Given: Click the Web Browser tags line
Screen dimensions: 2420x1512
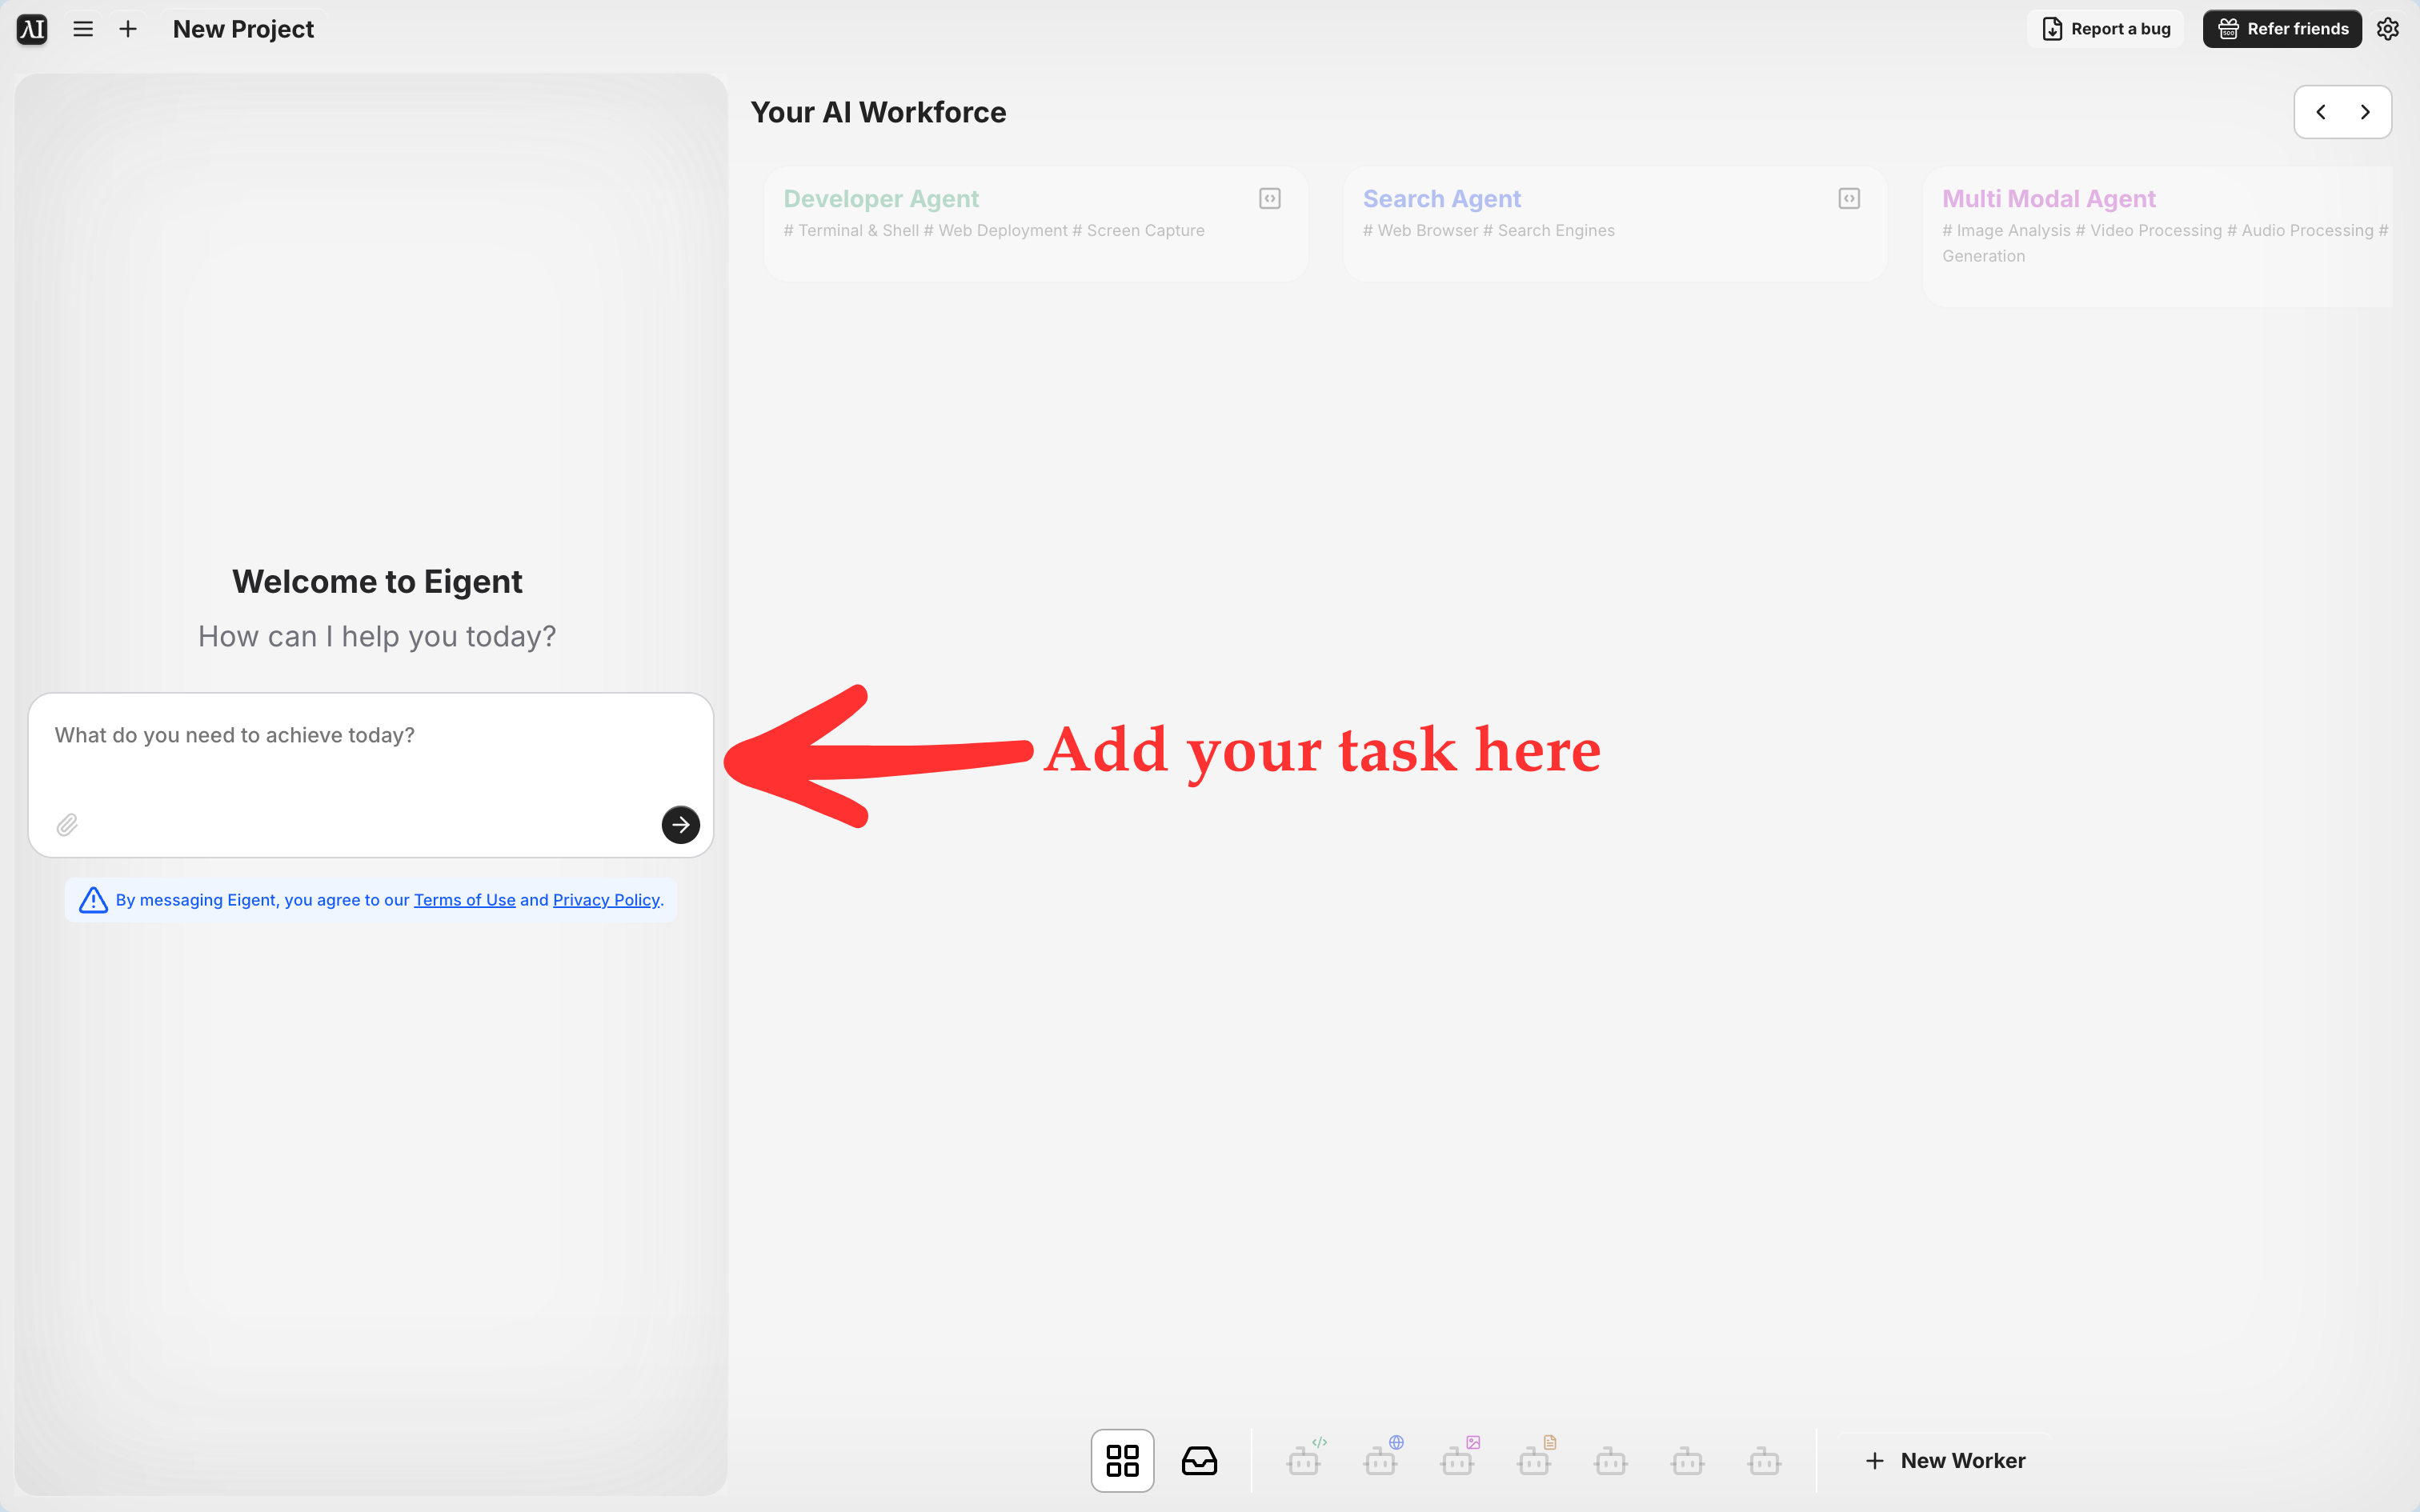Looking at the screenshot, I should click(x=1488, y=230).
